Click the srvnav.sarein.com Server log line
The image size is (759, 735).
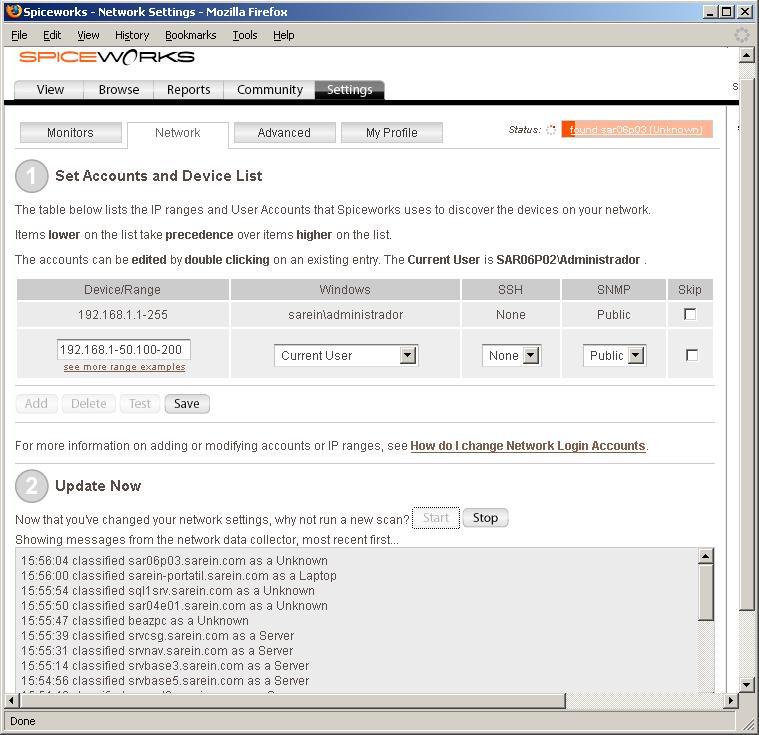(x=157, y=651)
